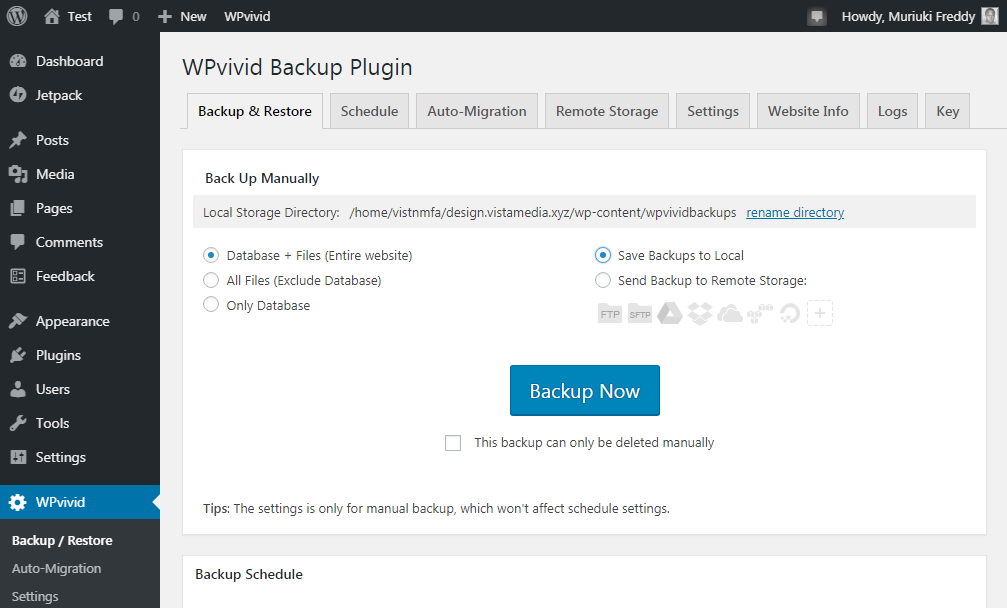Select the SFTP remote storage icon
This screenshot has width=1007, height=608.
(x=640, y=313)
